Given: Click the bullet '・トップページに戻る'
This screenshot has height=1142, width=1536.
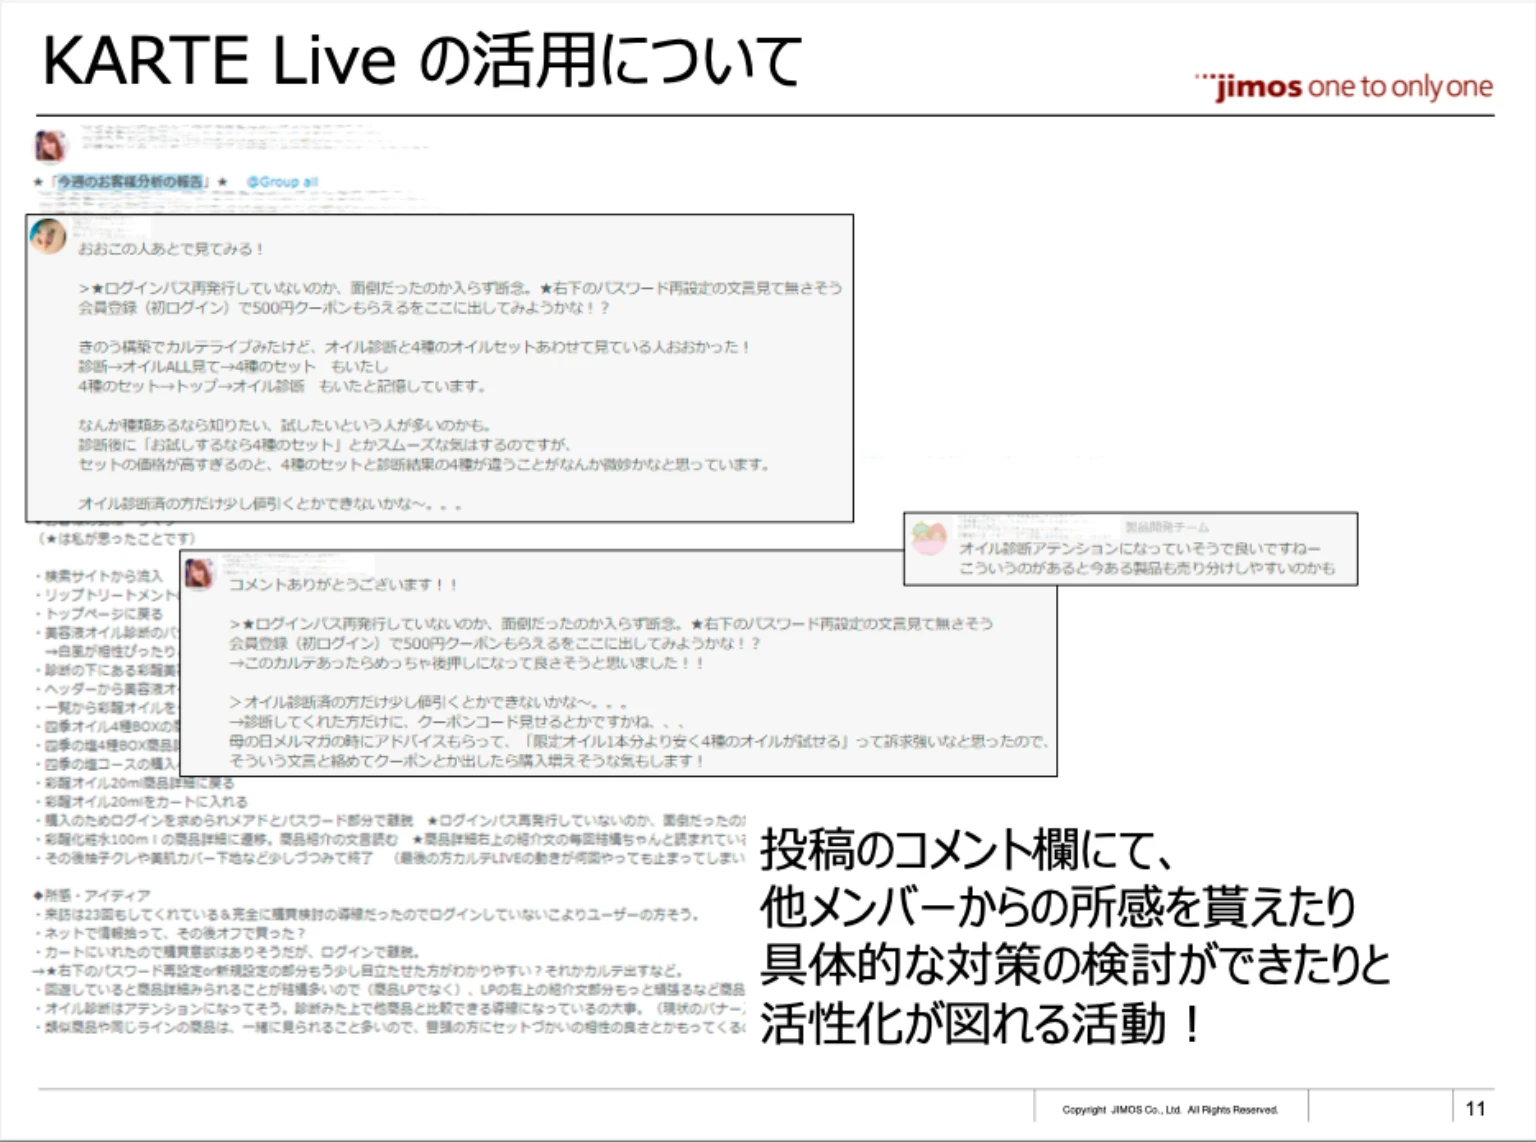Looking at the screenshot, I should [x=99, y=614].
